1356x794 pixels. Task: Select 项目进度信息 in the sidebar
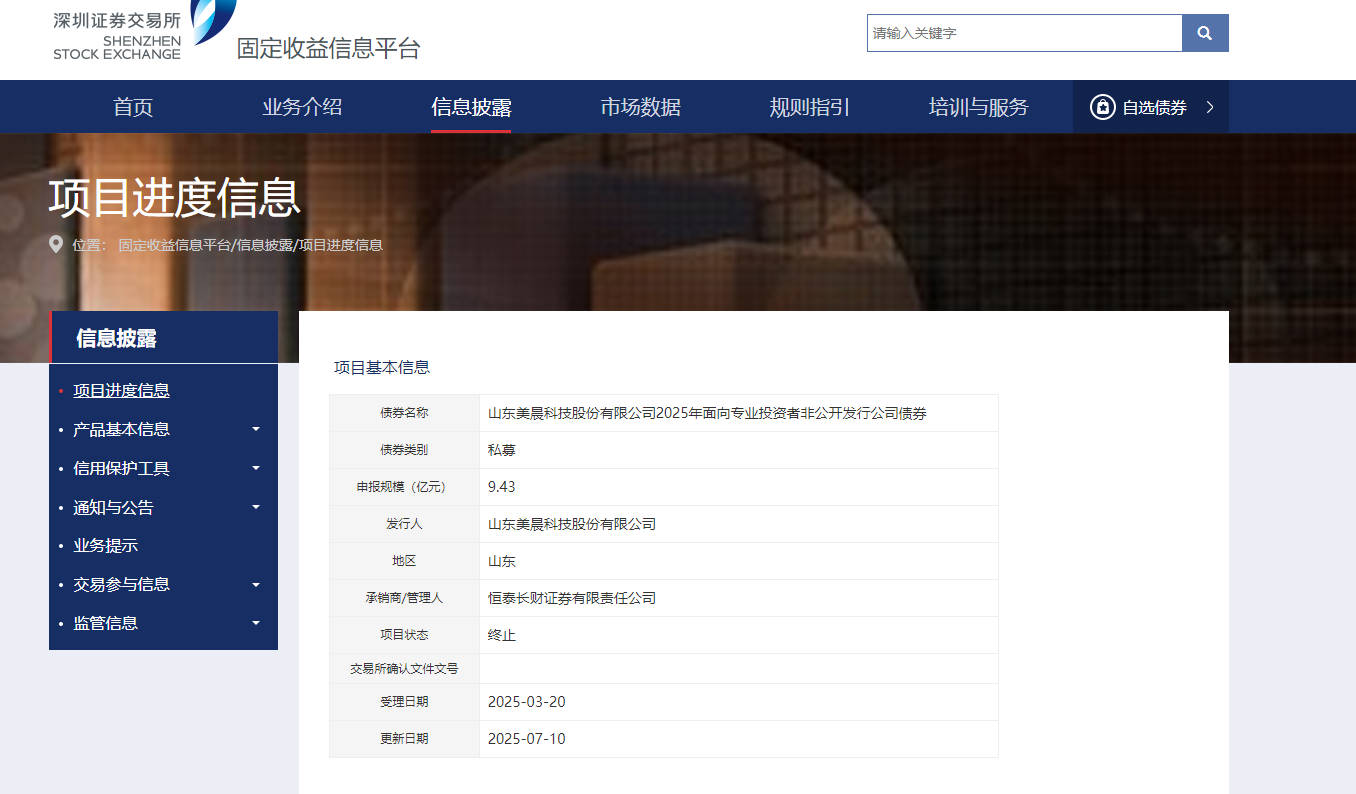(121, 390)
